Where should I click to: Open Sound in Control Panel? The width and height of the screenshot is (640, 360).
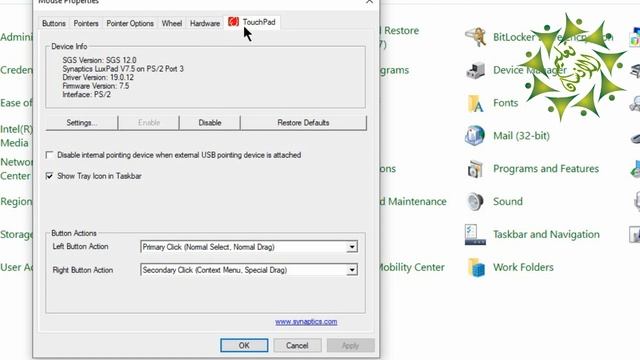click(x=508, y=201)
